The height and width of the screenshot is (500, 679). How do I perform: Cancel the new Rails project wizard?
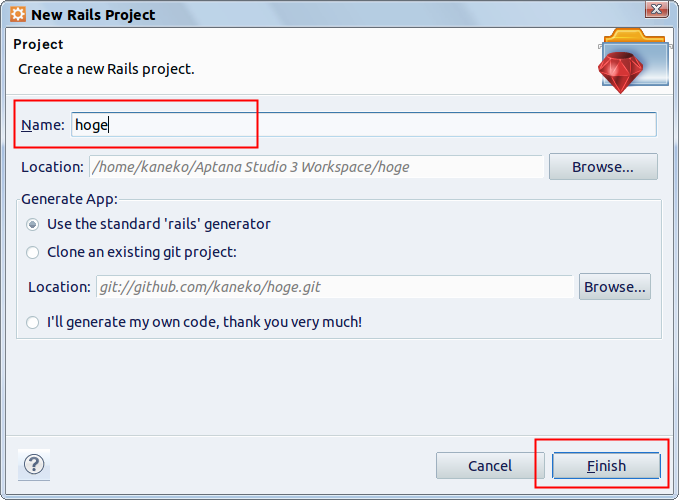click(490, 466)
